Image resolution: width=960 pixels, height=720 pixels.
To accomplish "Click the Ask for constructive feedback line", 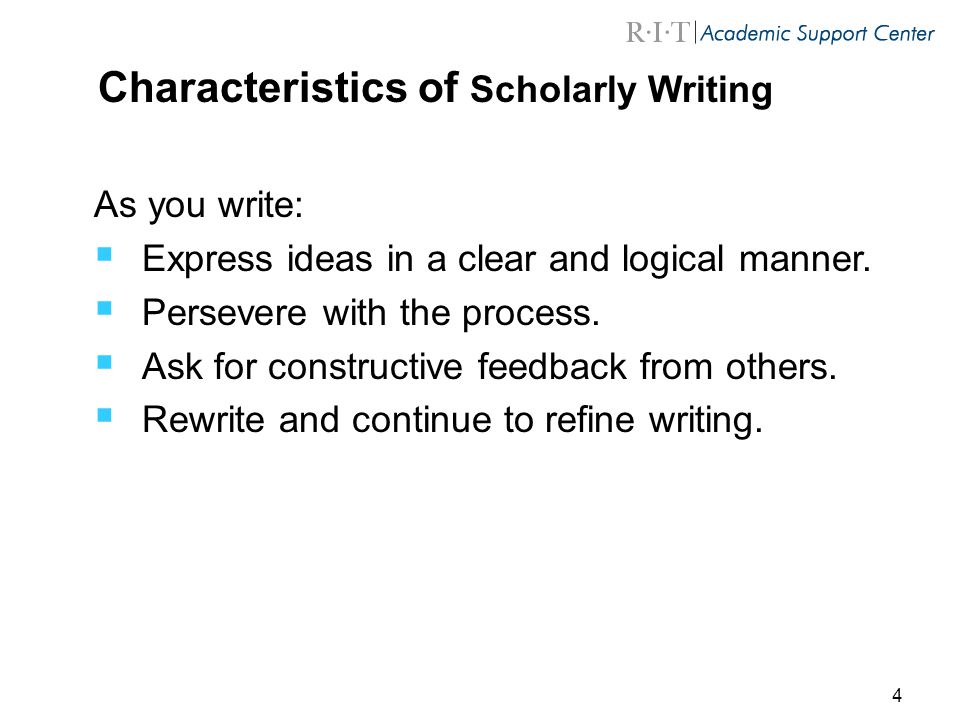I will point(489,367).
